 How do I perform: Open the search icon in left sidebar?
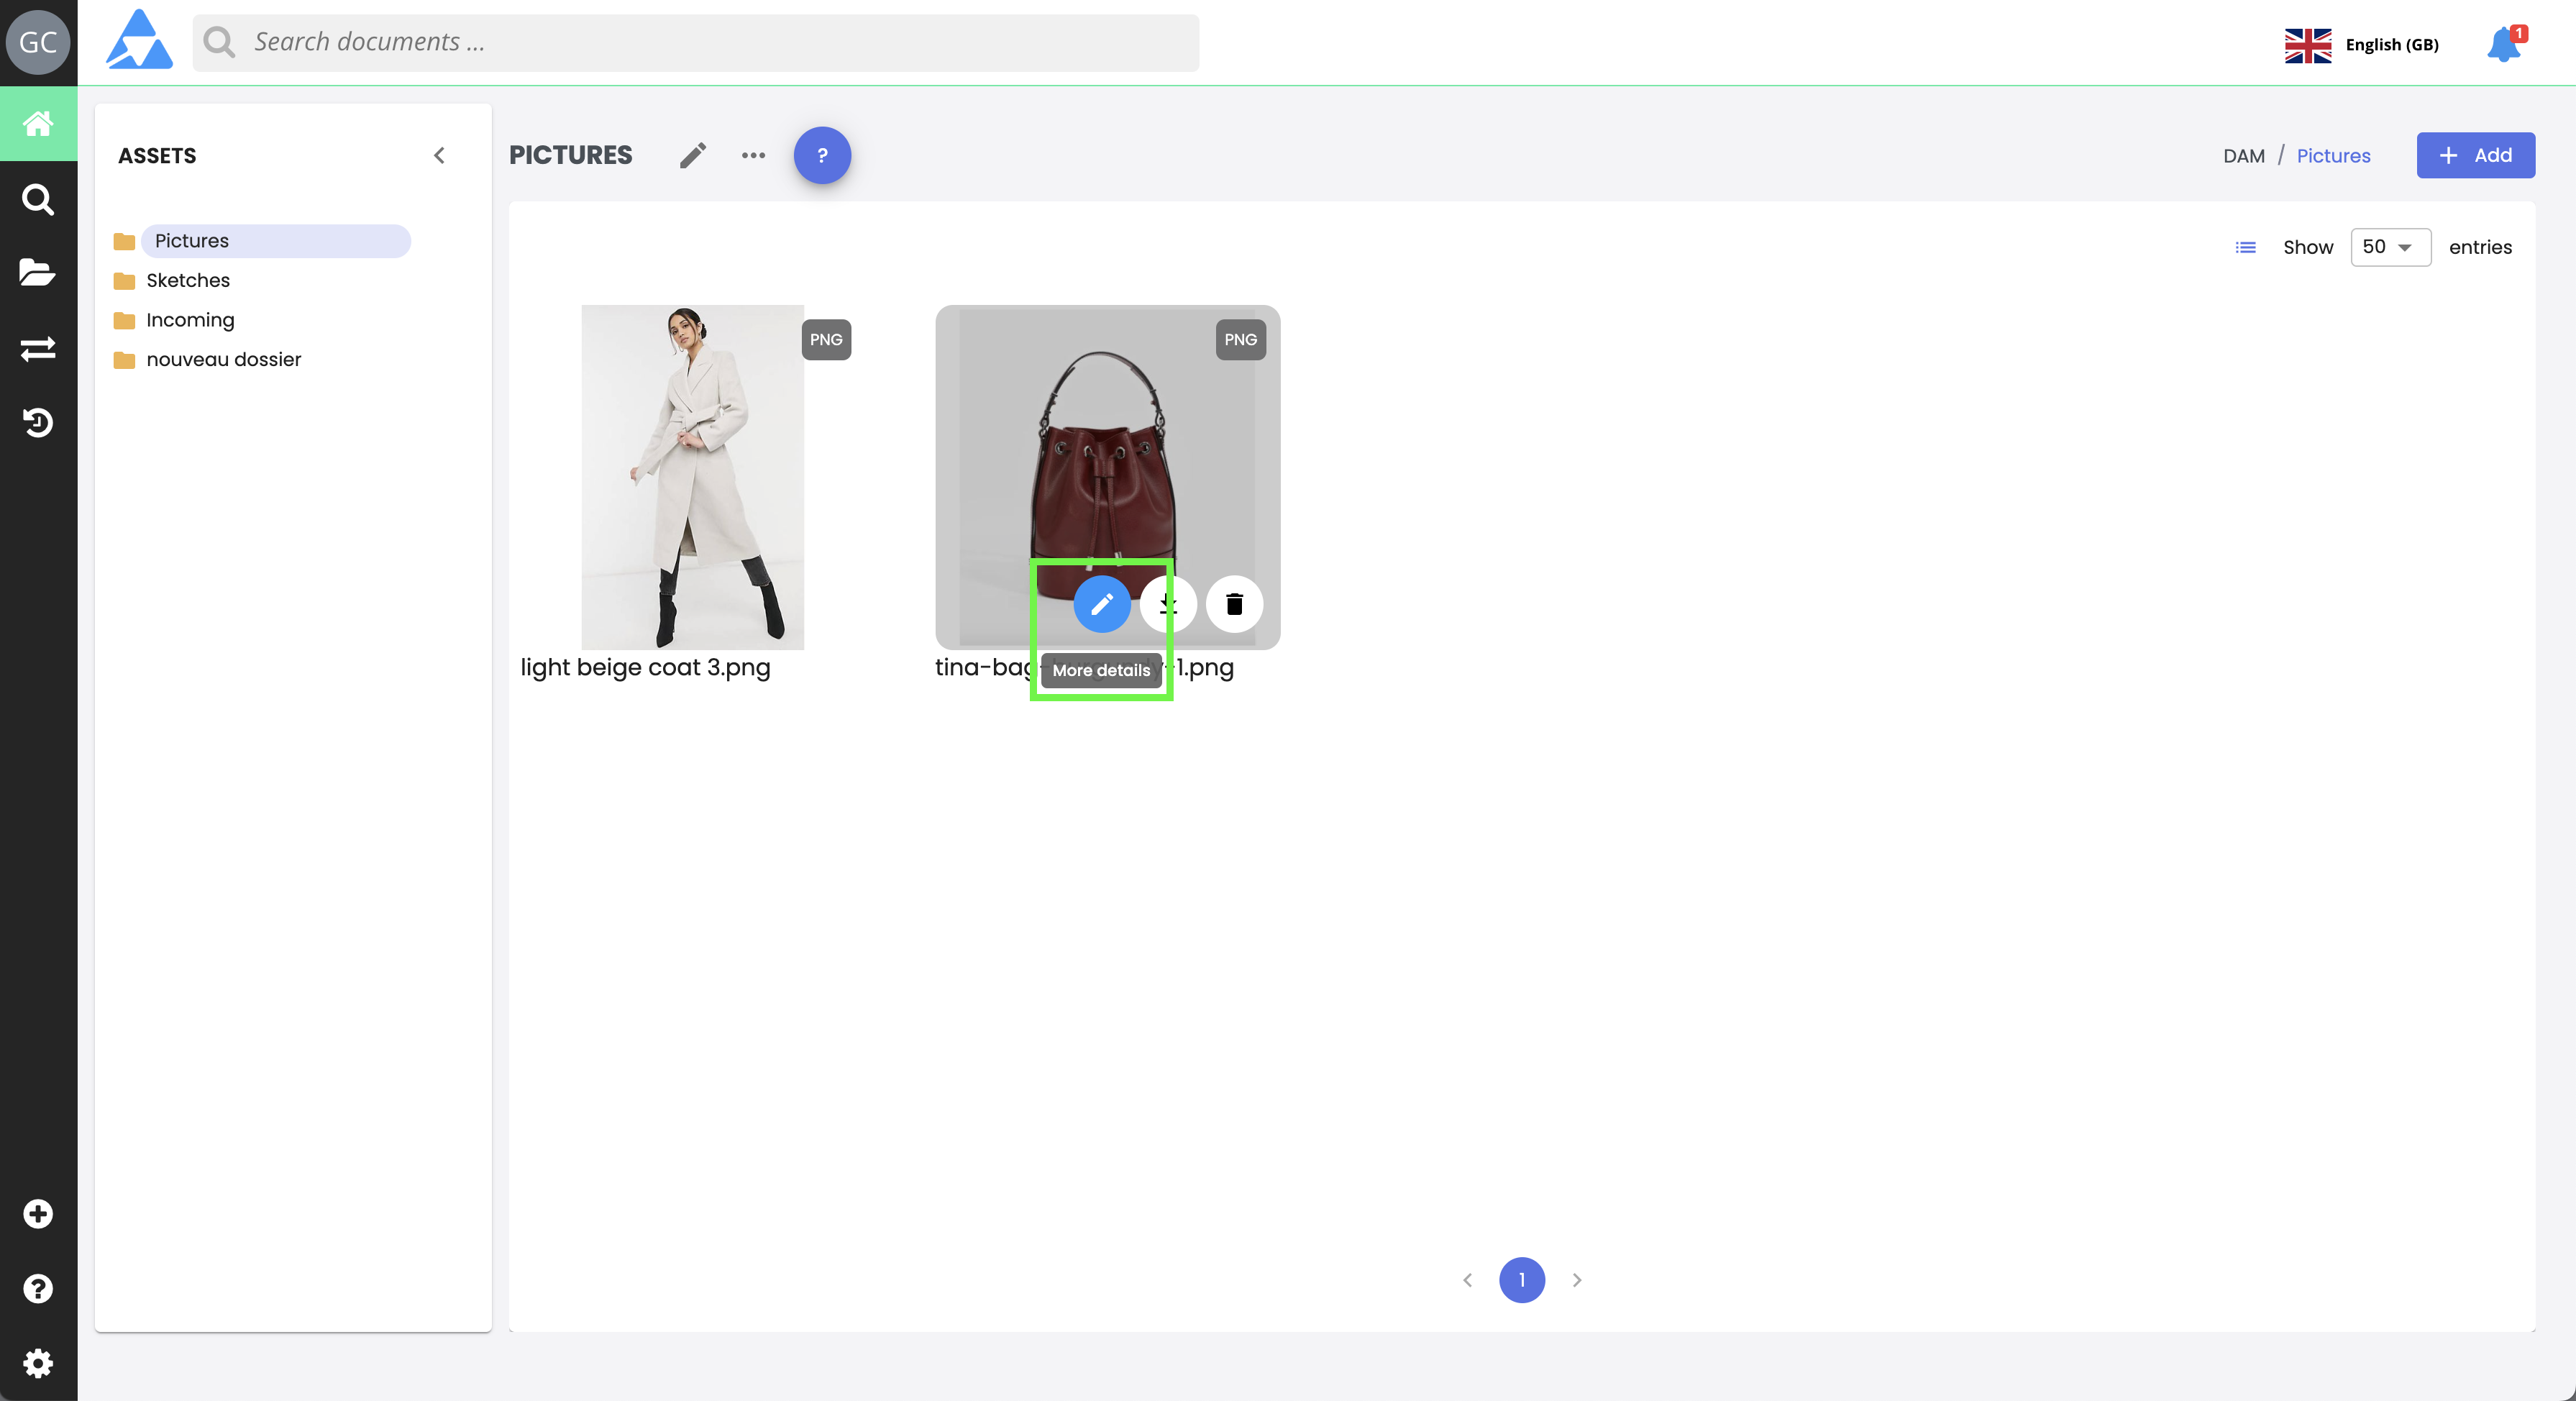38,199
